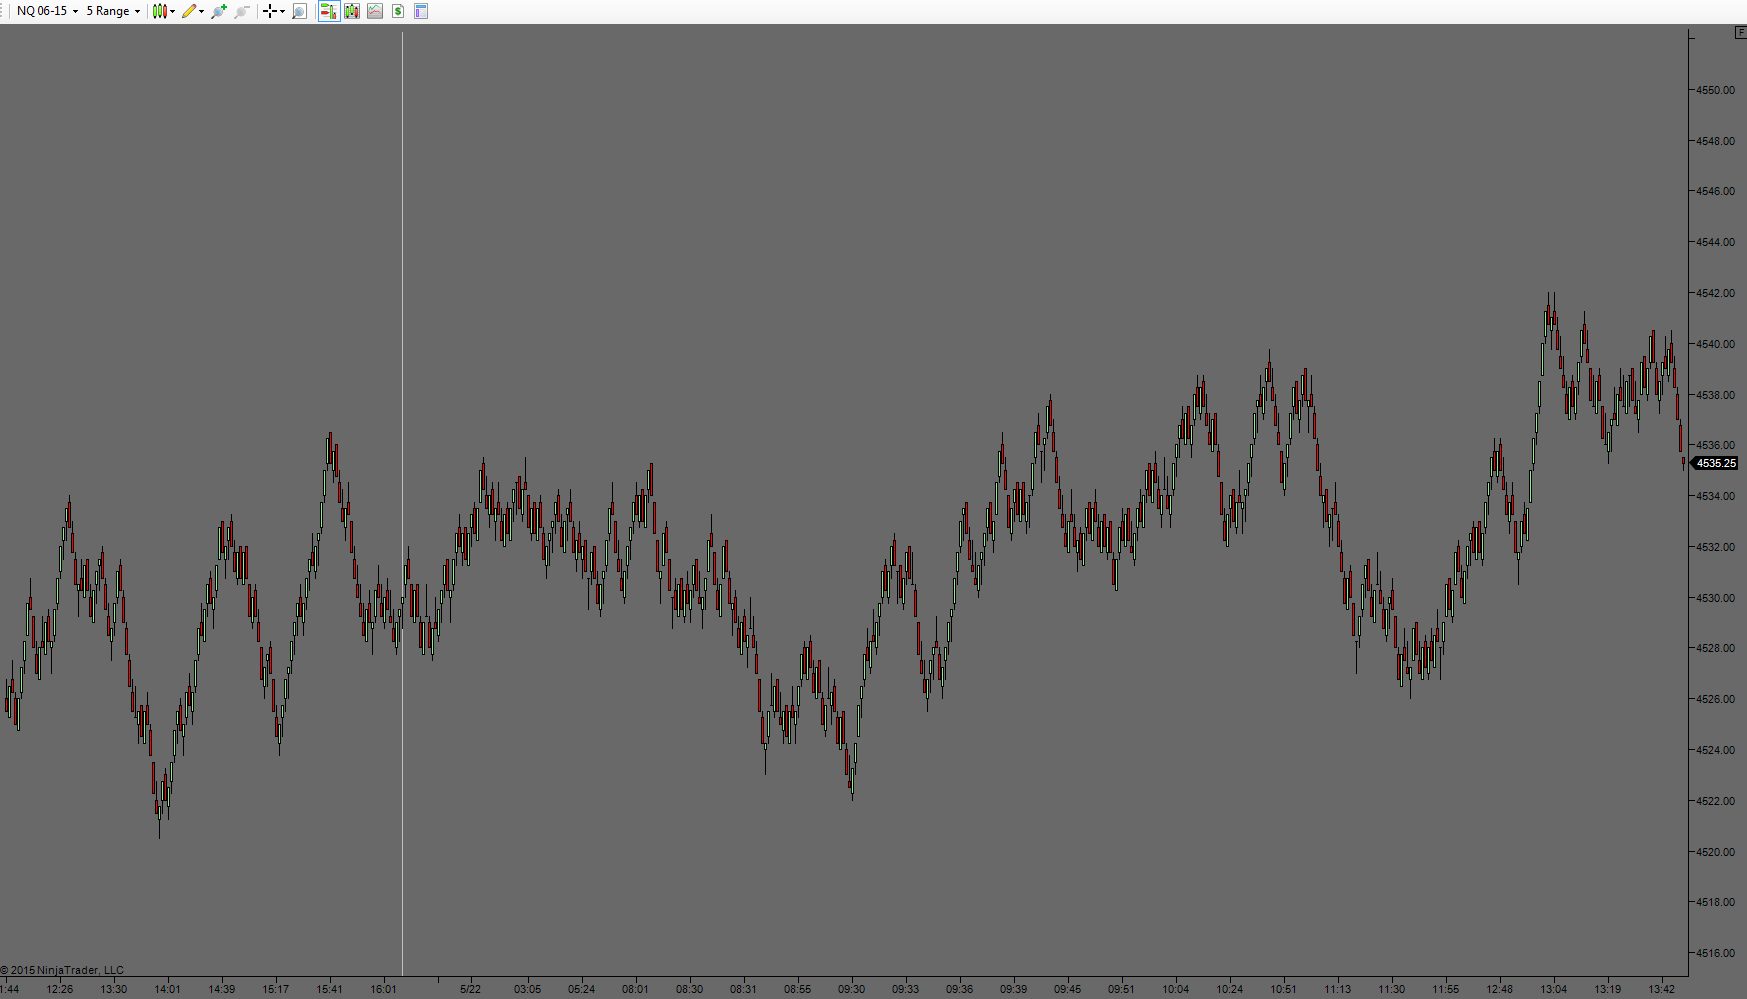This screenshot has width=1747, height=999.
Task: Open the 5 Range interval dropdown
Action: click(x=113, y=11)
